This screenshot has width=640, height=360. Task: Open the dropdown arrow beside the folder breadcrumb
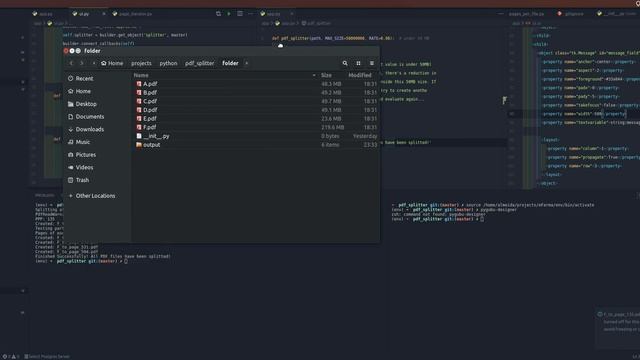tap(247, 63)
